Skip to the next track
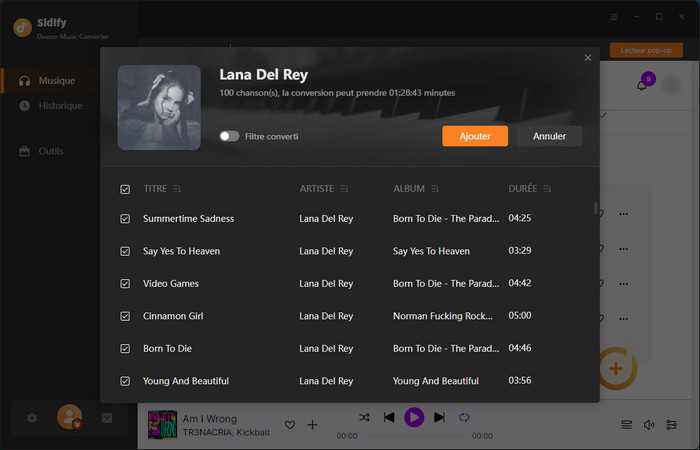The width and height of the screenshot is (700, 450). tap(439, 417)
